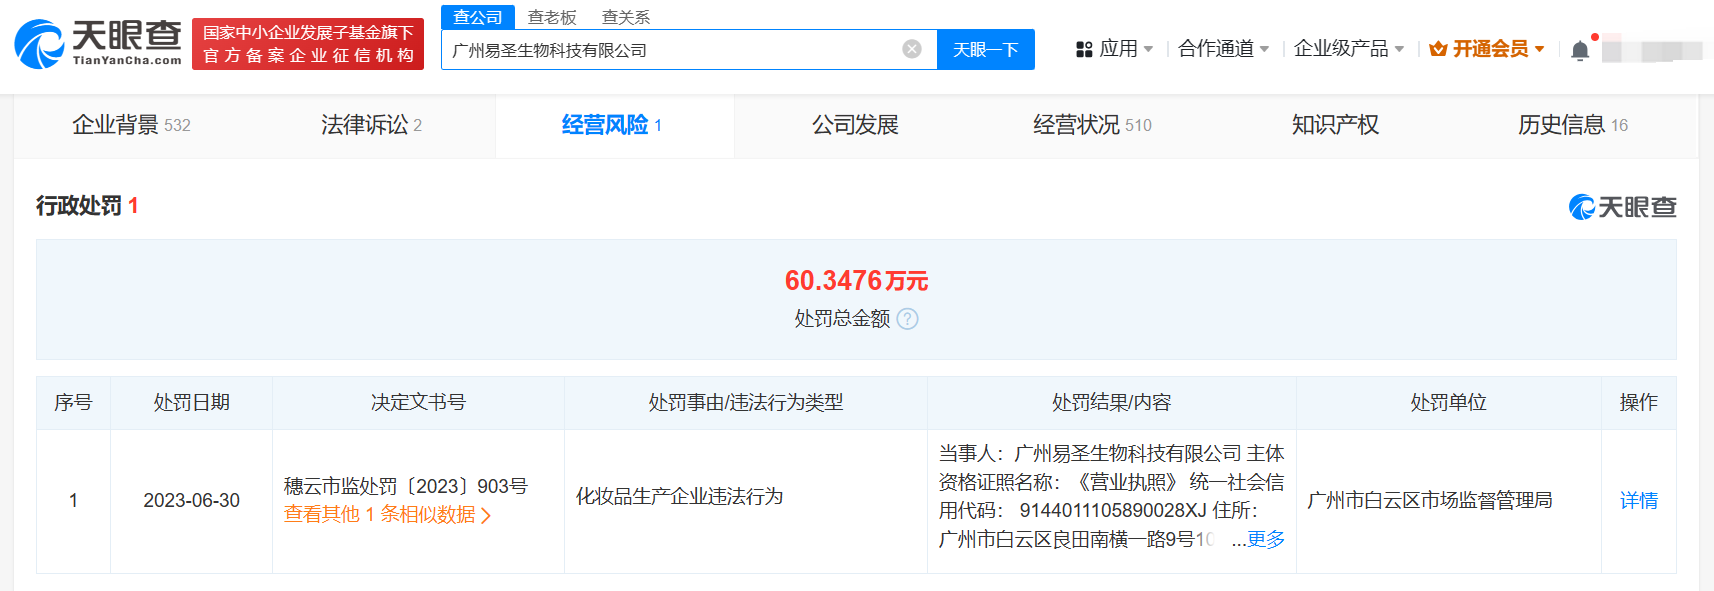Select the 查老板 search tab
The width and height of the screenshot is (1714, 591).
click(x=552, y=17)
